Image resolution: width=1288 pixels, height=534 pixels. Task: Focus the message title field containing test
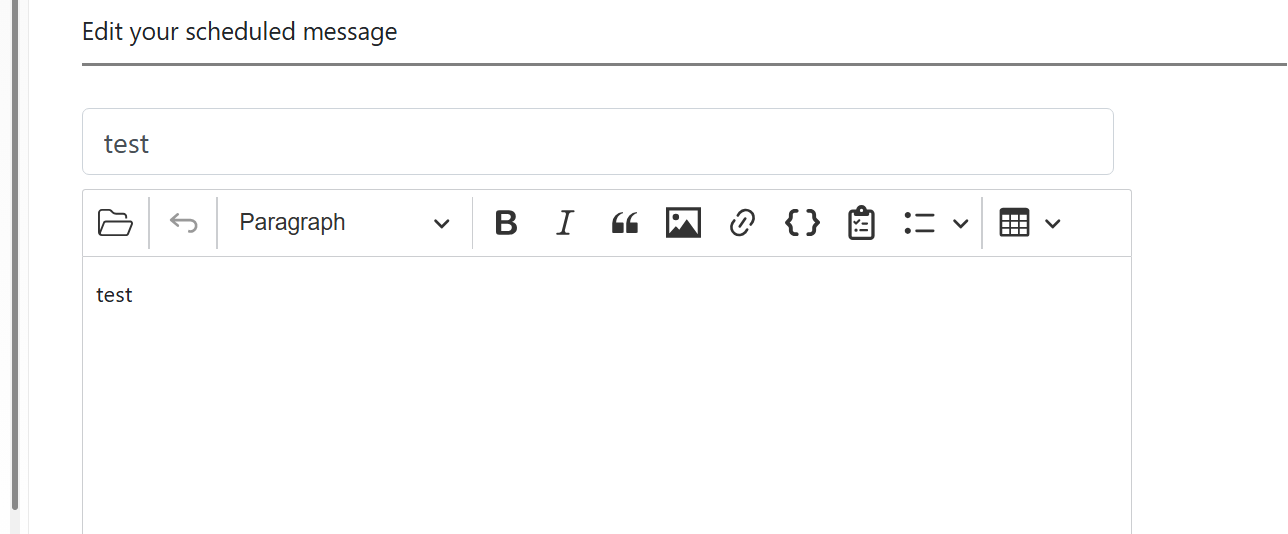click(598, 142)
